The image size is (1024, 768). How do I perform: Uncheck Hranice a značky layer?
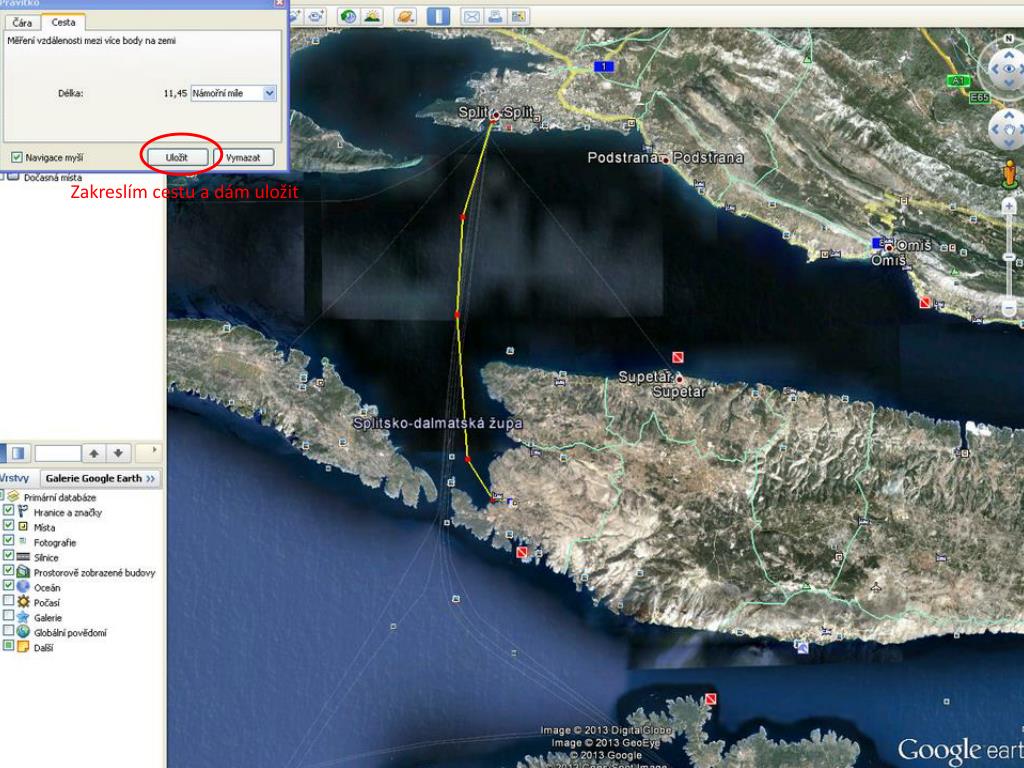click(x=8, y=510)
